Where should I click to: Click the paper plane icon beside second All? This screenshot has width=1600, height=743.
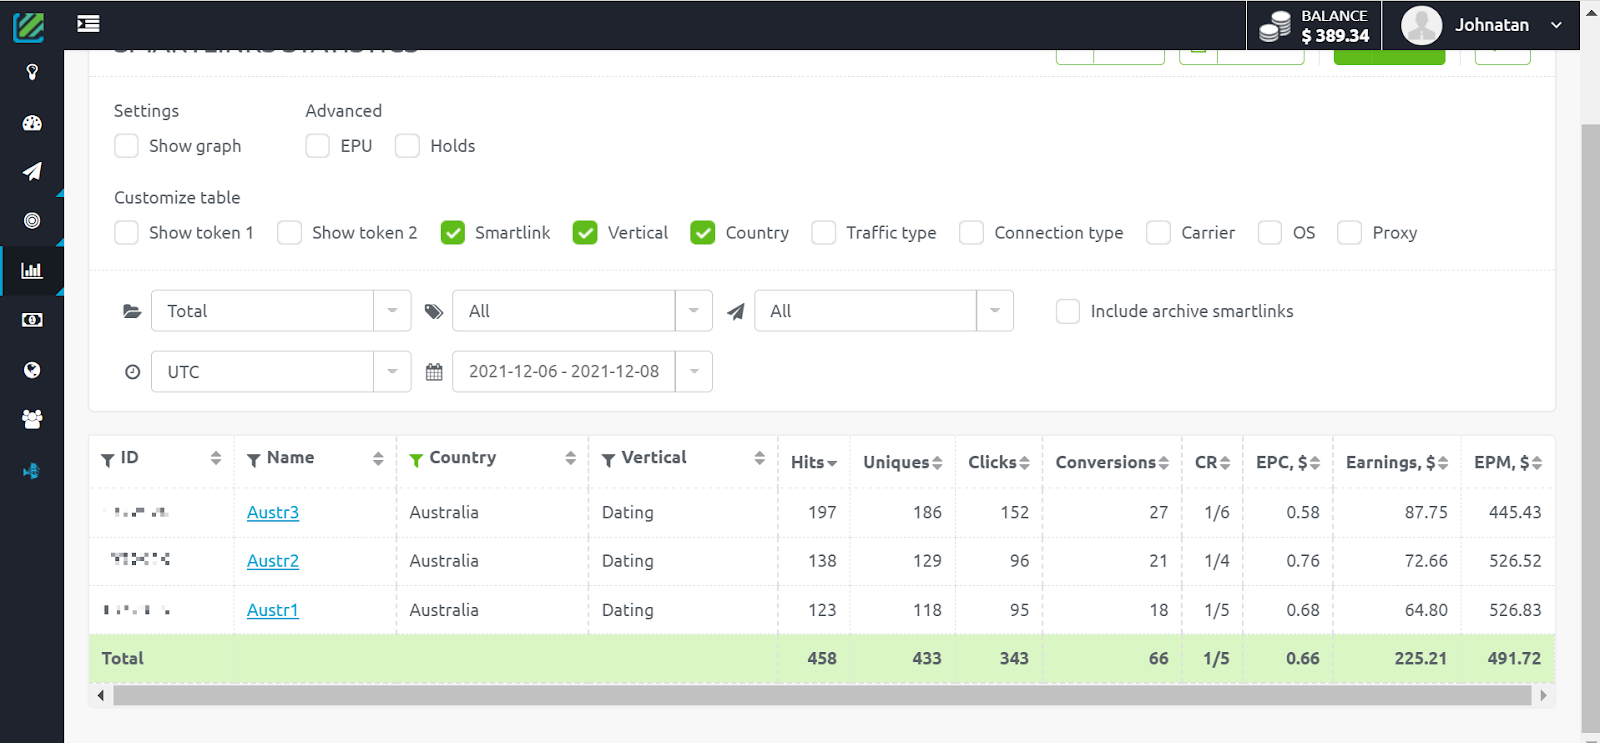pyautogui.click(x=736, y=311)
